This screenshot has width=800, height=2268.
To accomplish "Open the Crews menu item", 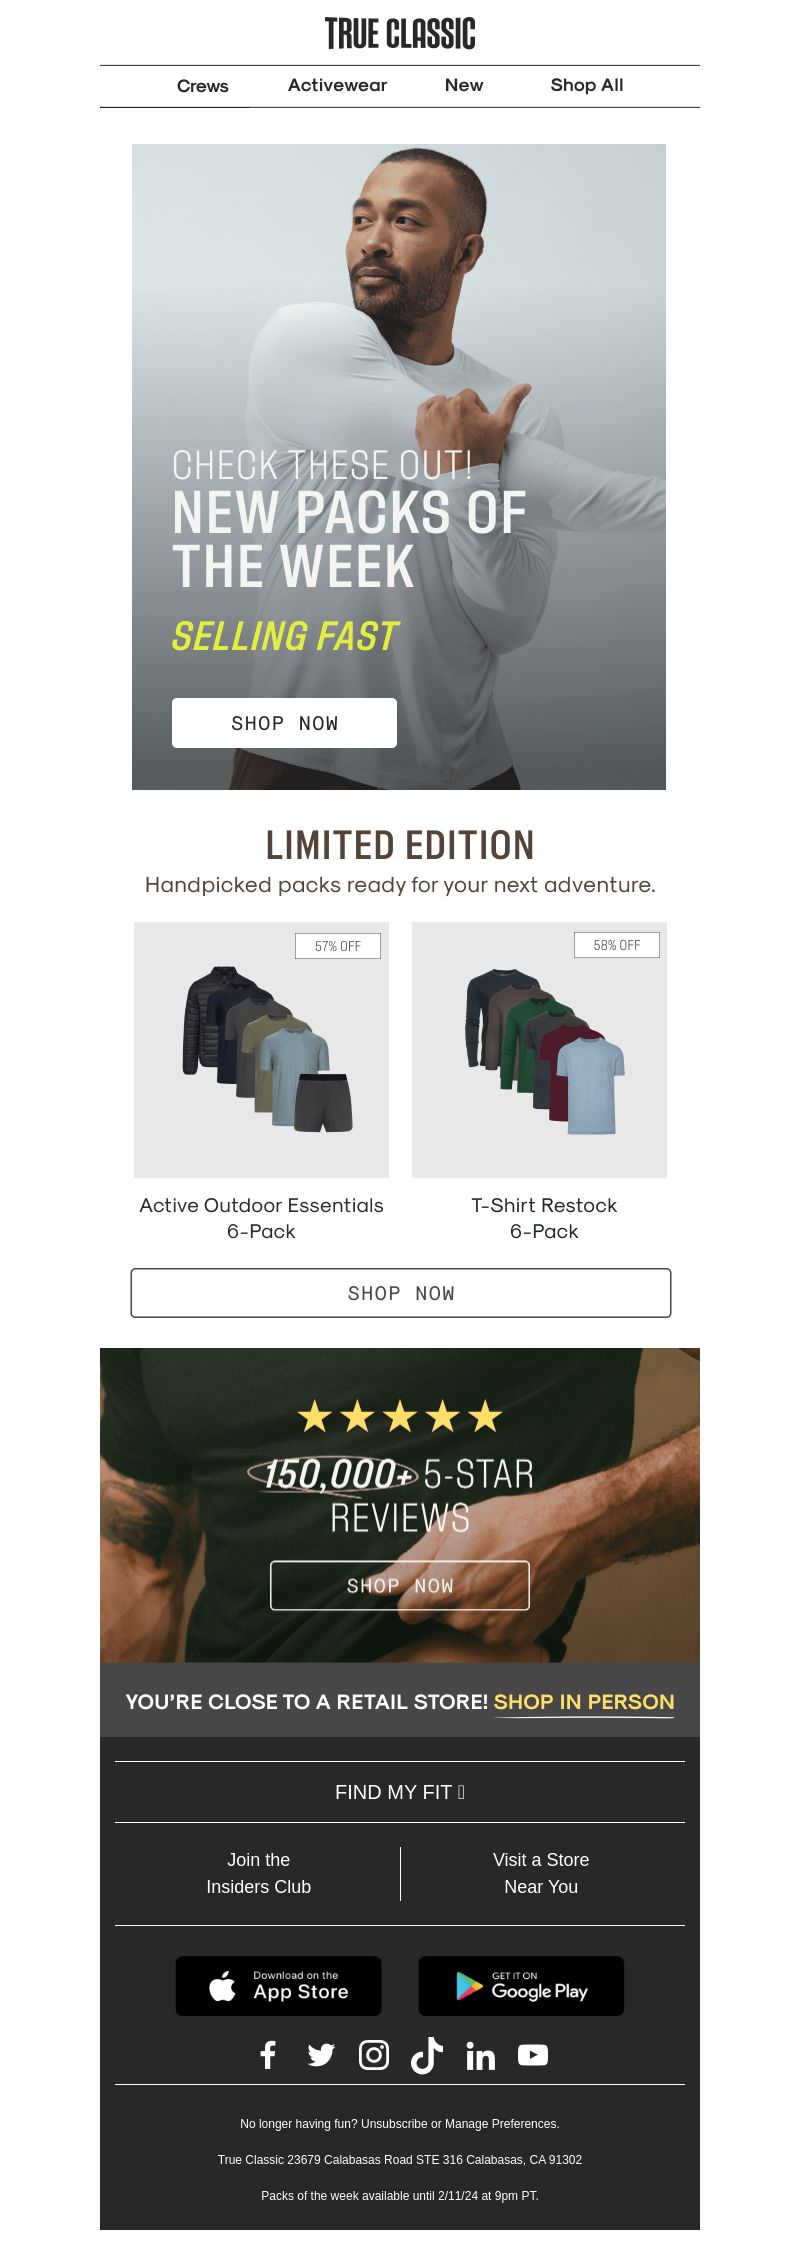I will [x=203, y=86].
